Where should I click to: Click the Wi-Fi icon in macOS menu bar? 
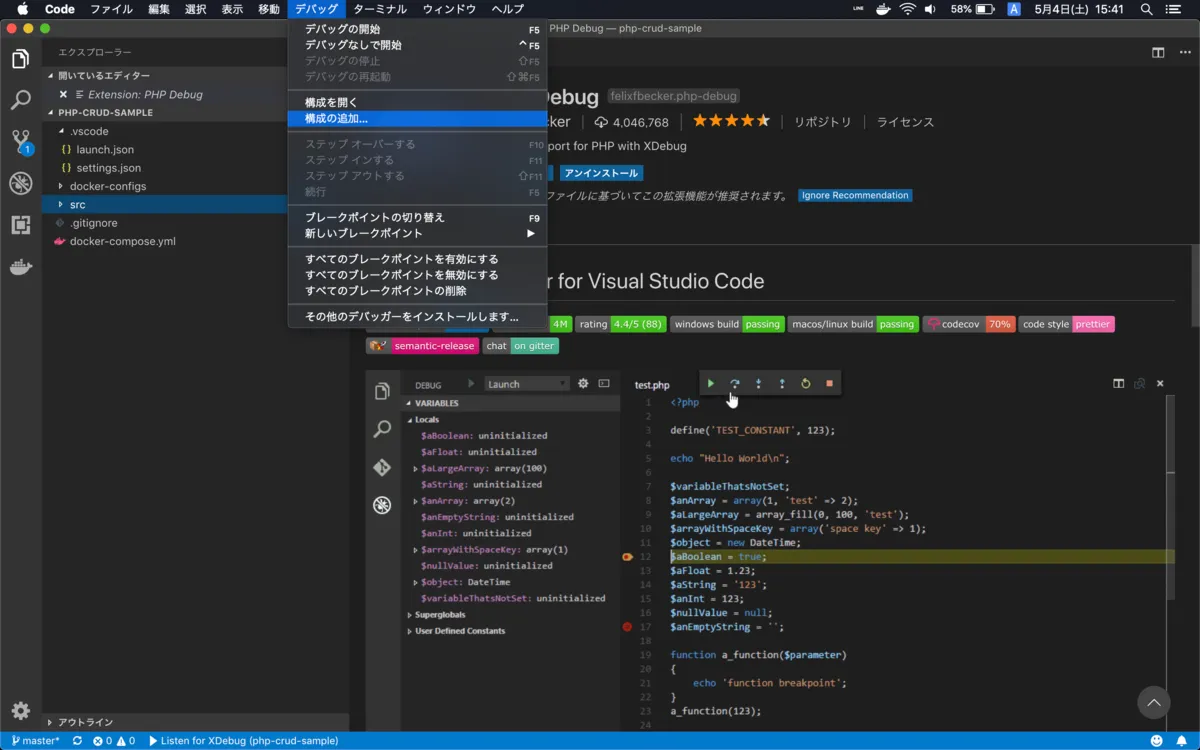pyautogui.click(x=907, y=9)
